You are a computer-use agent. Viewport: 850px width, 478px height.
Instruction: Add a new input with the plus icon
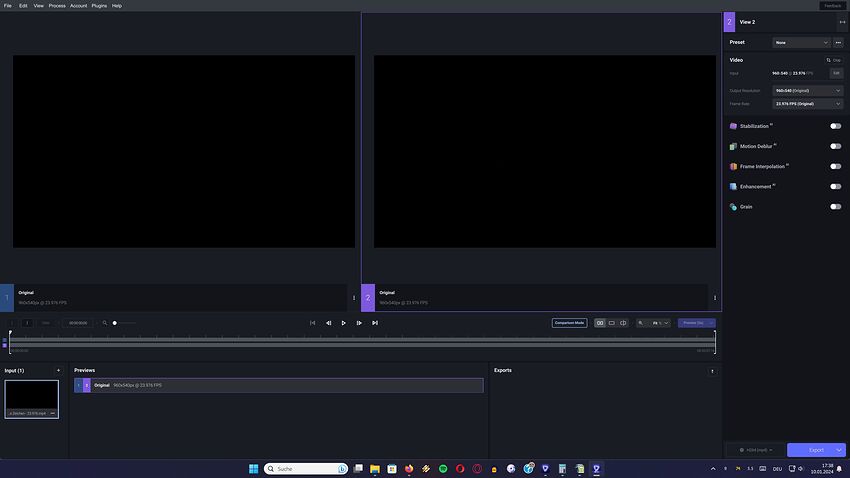58,370
